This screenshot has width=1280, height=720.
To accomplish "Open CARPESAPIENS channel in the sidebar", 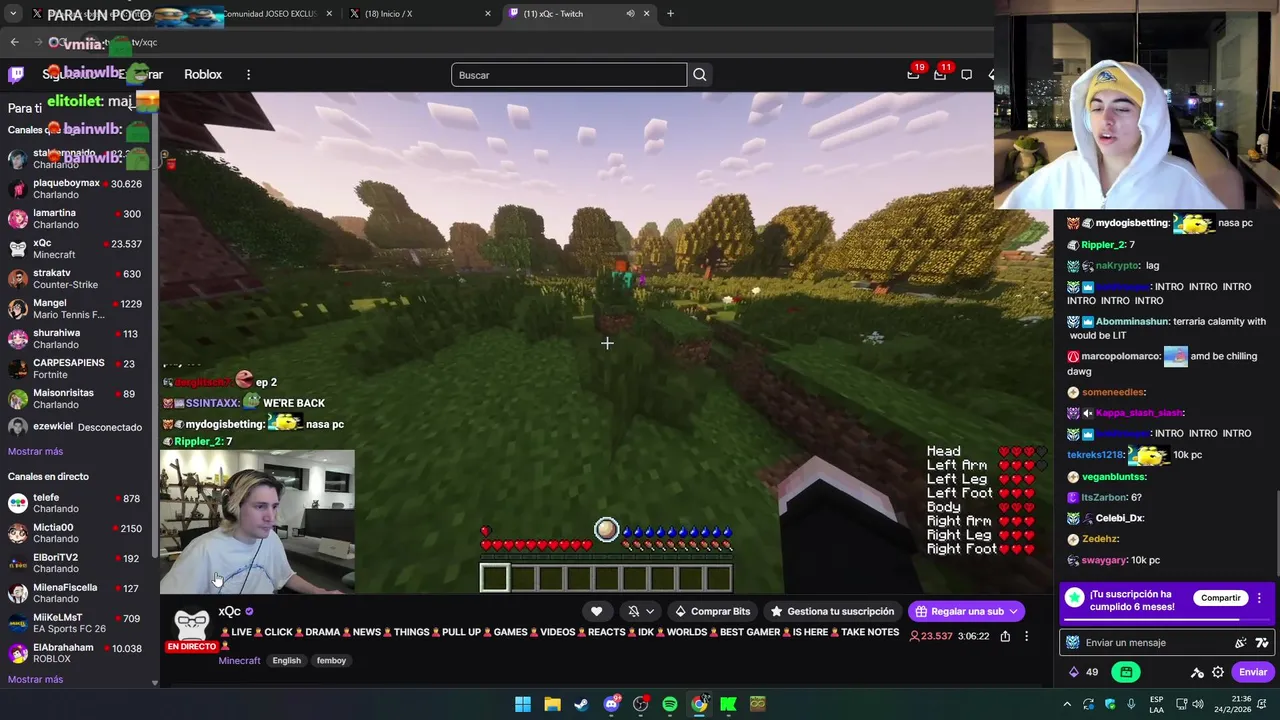I will [78, 369].
